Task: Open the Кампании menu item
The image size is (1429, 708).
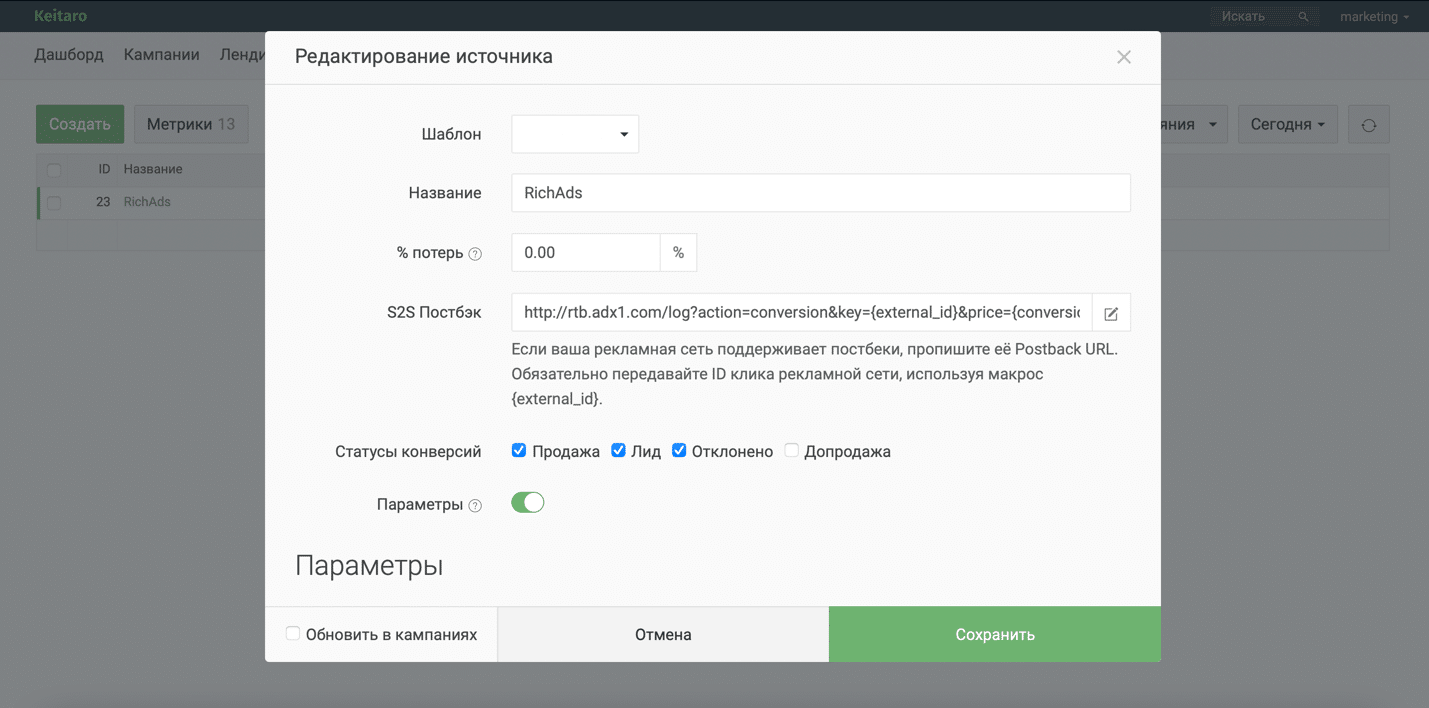Action: tap(162, 55)
